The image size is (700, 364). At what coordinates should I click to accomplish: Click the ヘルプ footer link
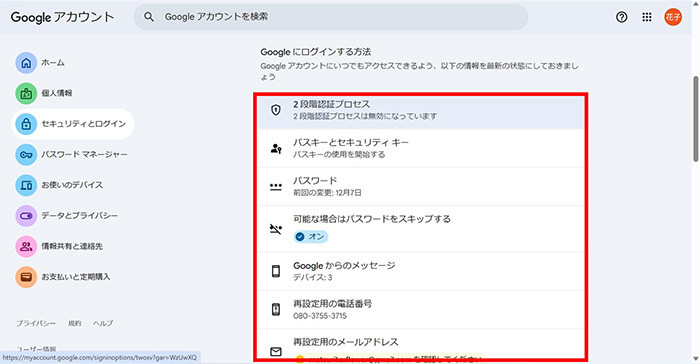point(103,323)
